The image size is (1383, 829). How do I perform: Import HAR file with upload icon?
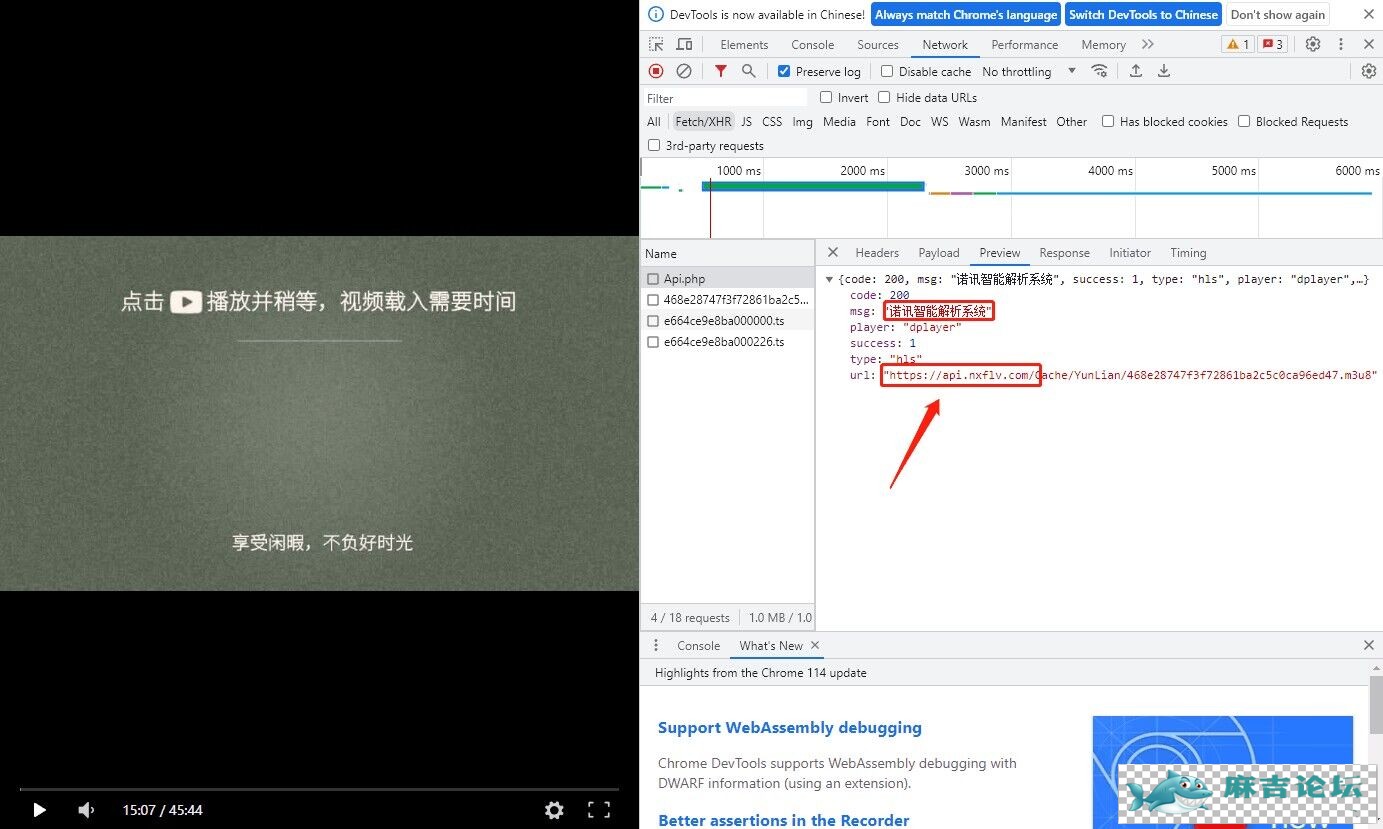point(1136,71)
